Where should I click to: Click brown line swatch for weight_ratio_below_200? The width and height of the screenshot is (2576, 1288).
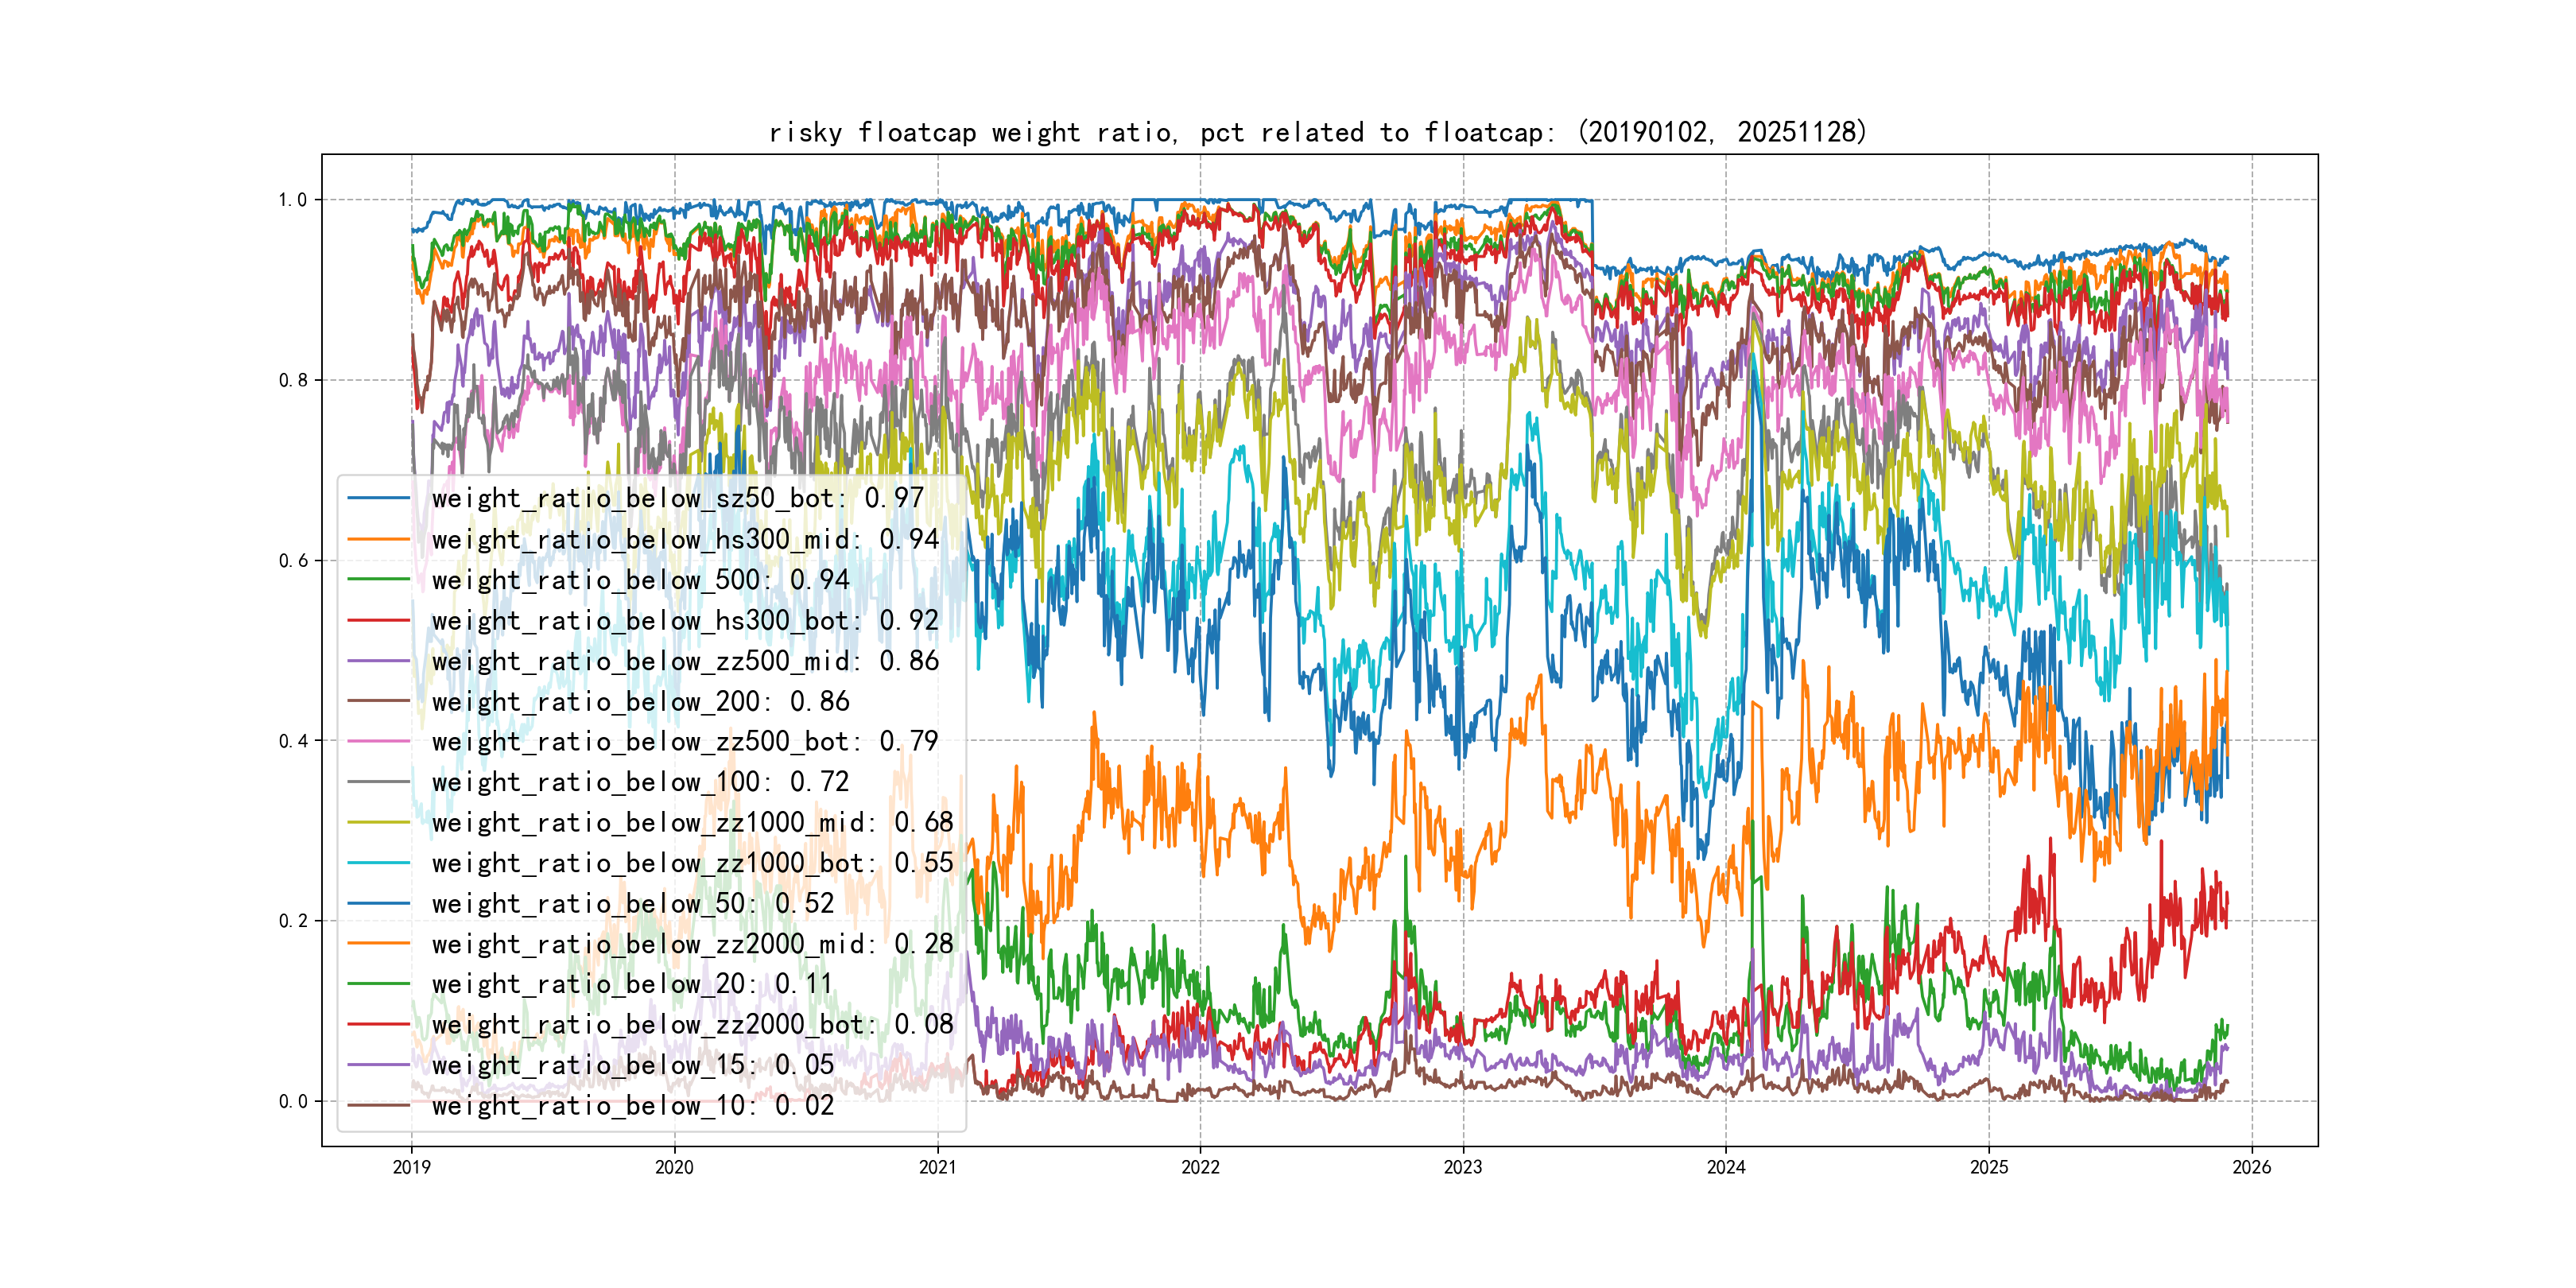(379, 702)
